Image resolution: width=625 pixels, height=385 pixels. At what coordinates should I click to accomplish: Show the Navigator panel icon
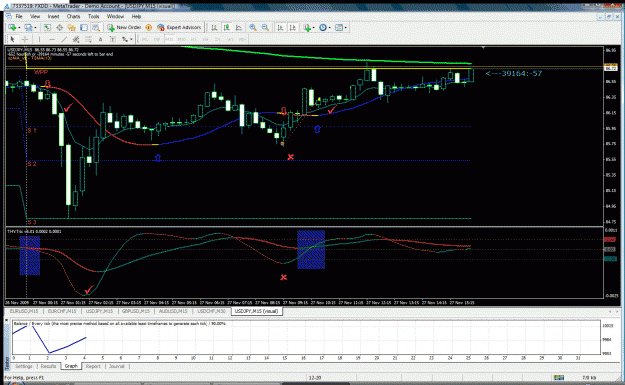71,27
